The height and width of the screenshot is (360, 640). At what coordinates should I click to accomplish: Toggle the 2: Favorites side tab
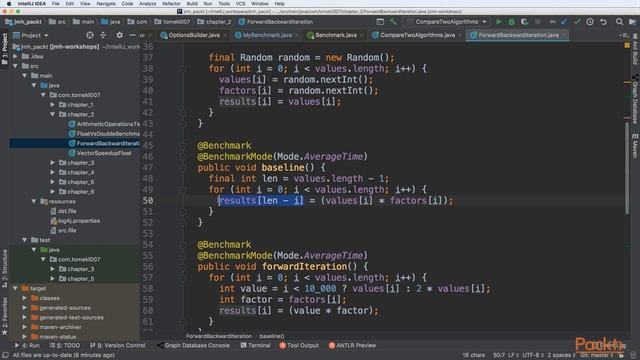point(4,316)
